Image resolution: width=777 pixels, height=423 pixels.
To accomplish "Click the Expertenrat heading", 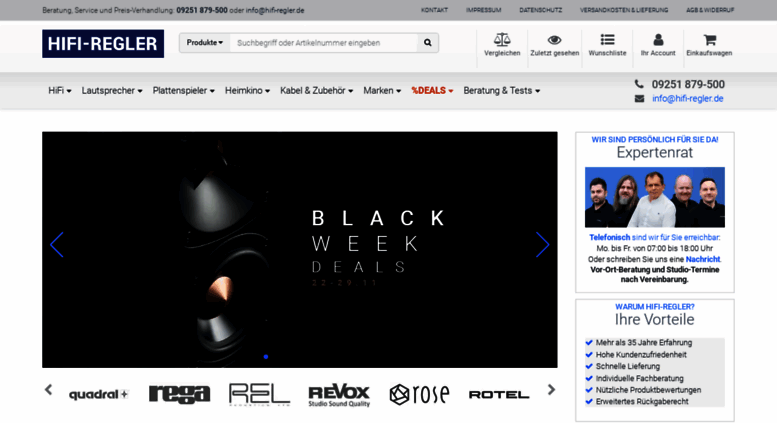I will pyautogui.click(x=655, y=153).
